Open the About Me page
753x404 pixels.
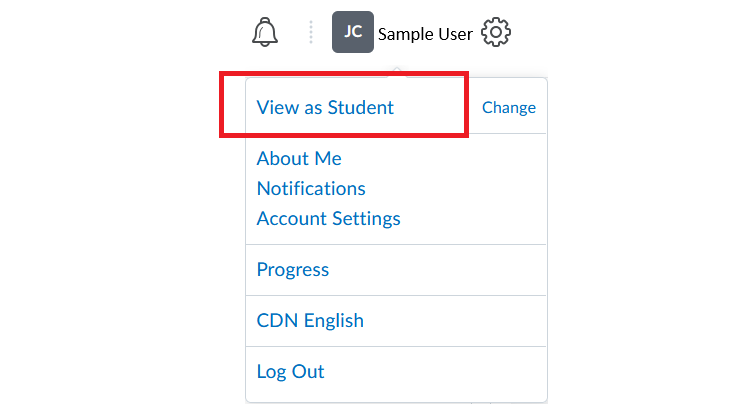click(x=299, y=159)
